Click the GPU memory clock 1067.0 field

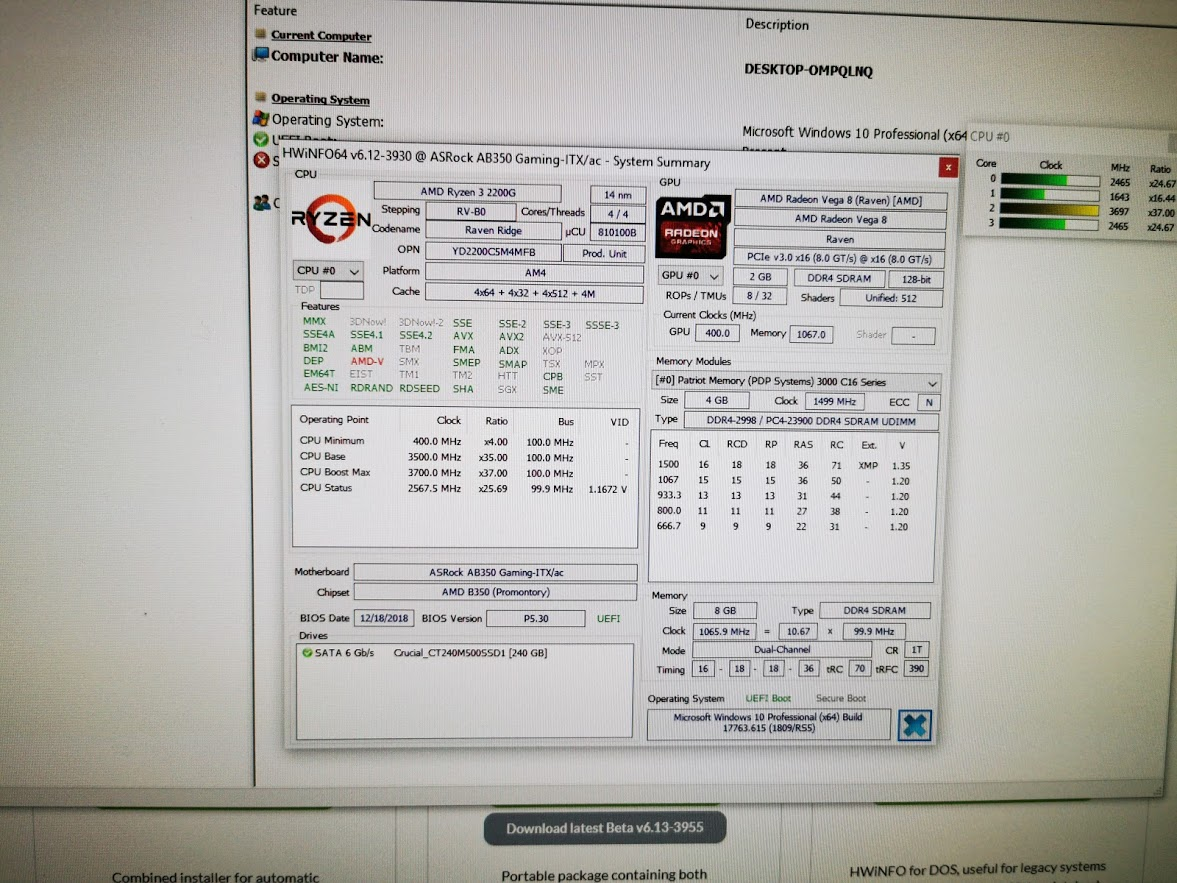[x=811, y=334]
